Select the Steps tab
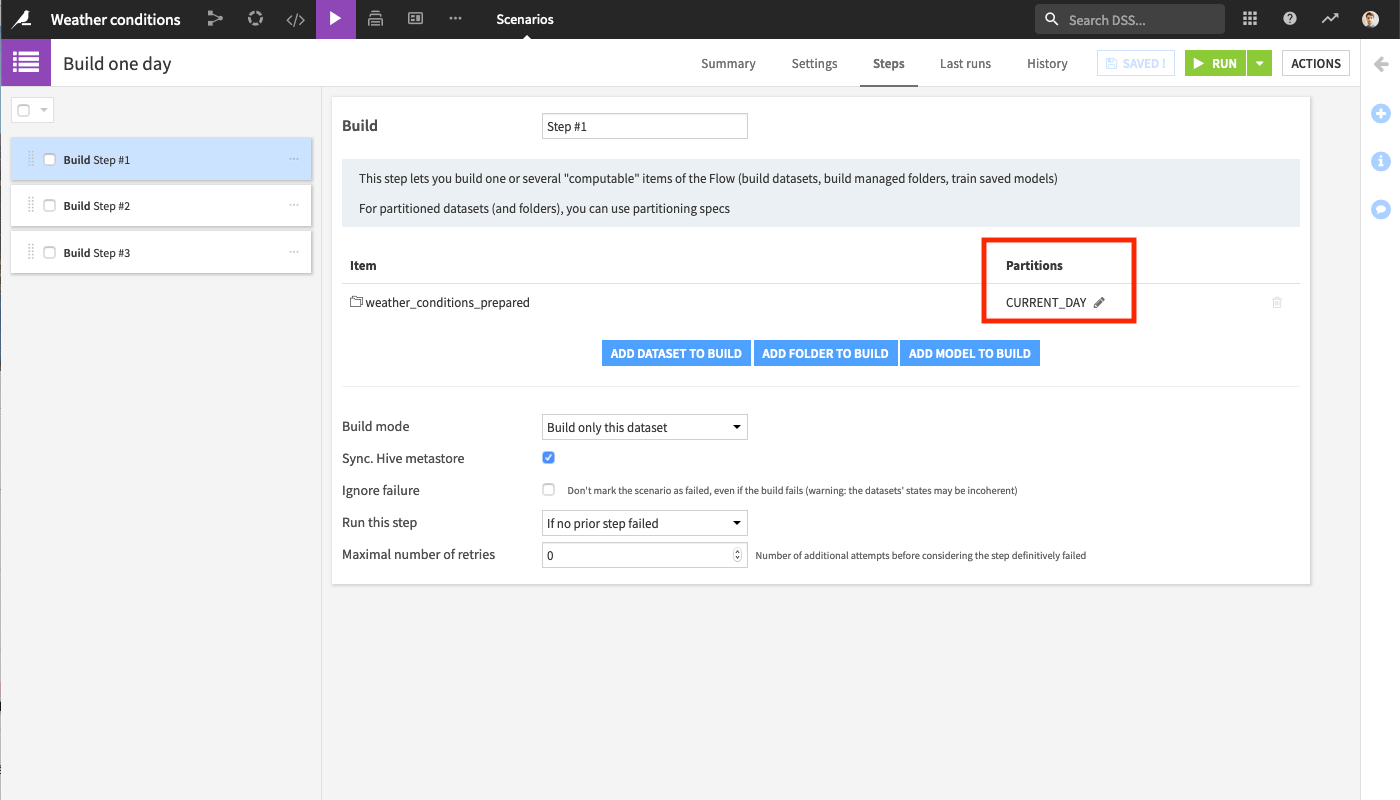This screenshot has height=800, width=1400. tap(888, 63)
